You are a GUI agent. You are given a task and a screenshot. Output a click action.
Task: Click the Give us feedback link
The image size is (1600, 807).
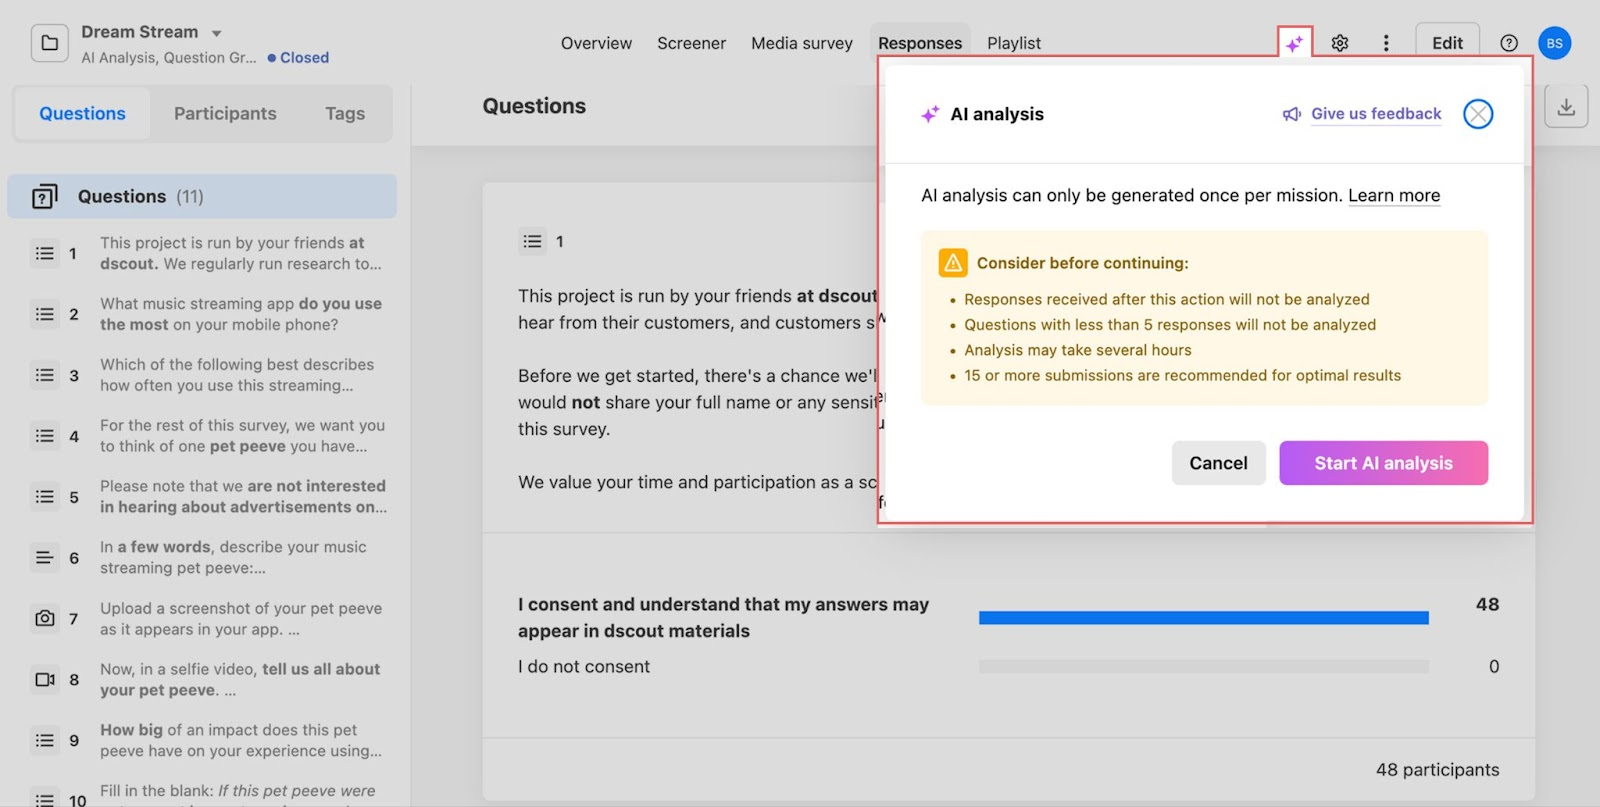click(1375, 114)
